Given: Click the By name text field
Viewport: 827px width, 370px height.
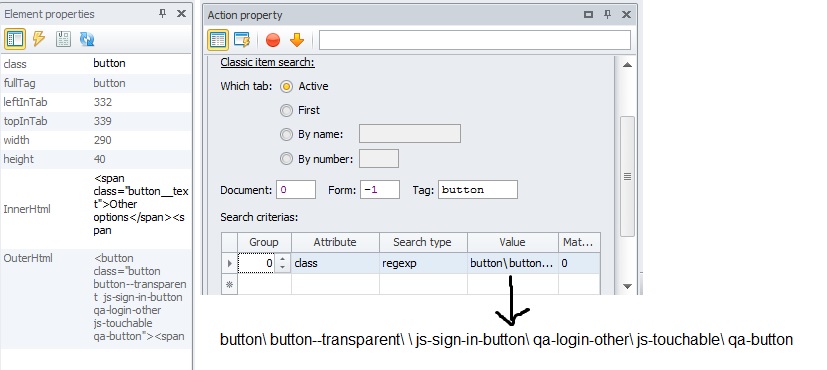Looking at the screenshot, I should point(410,134).
